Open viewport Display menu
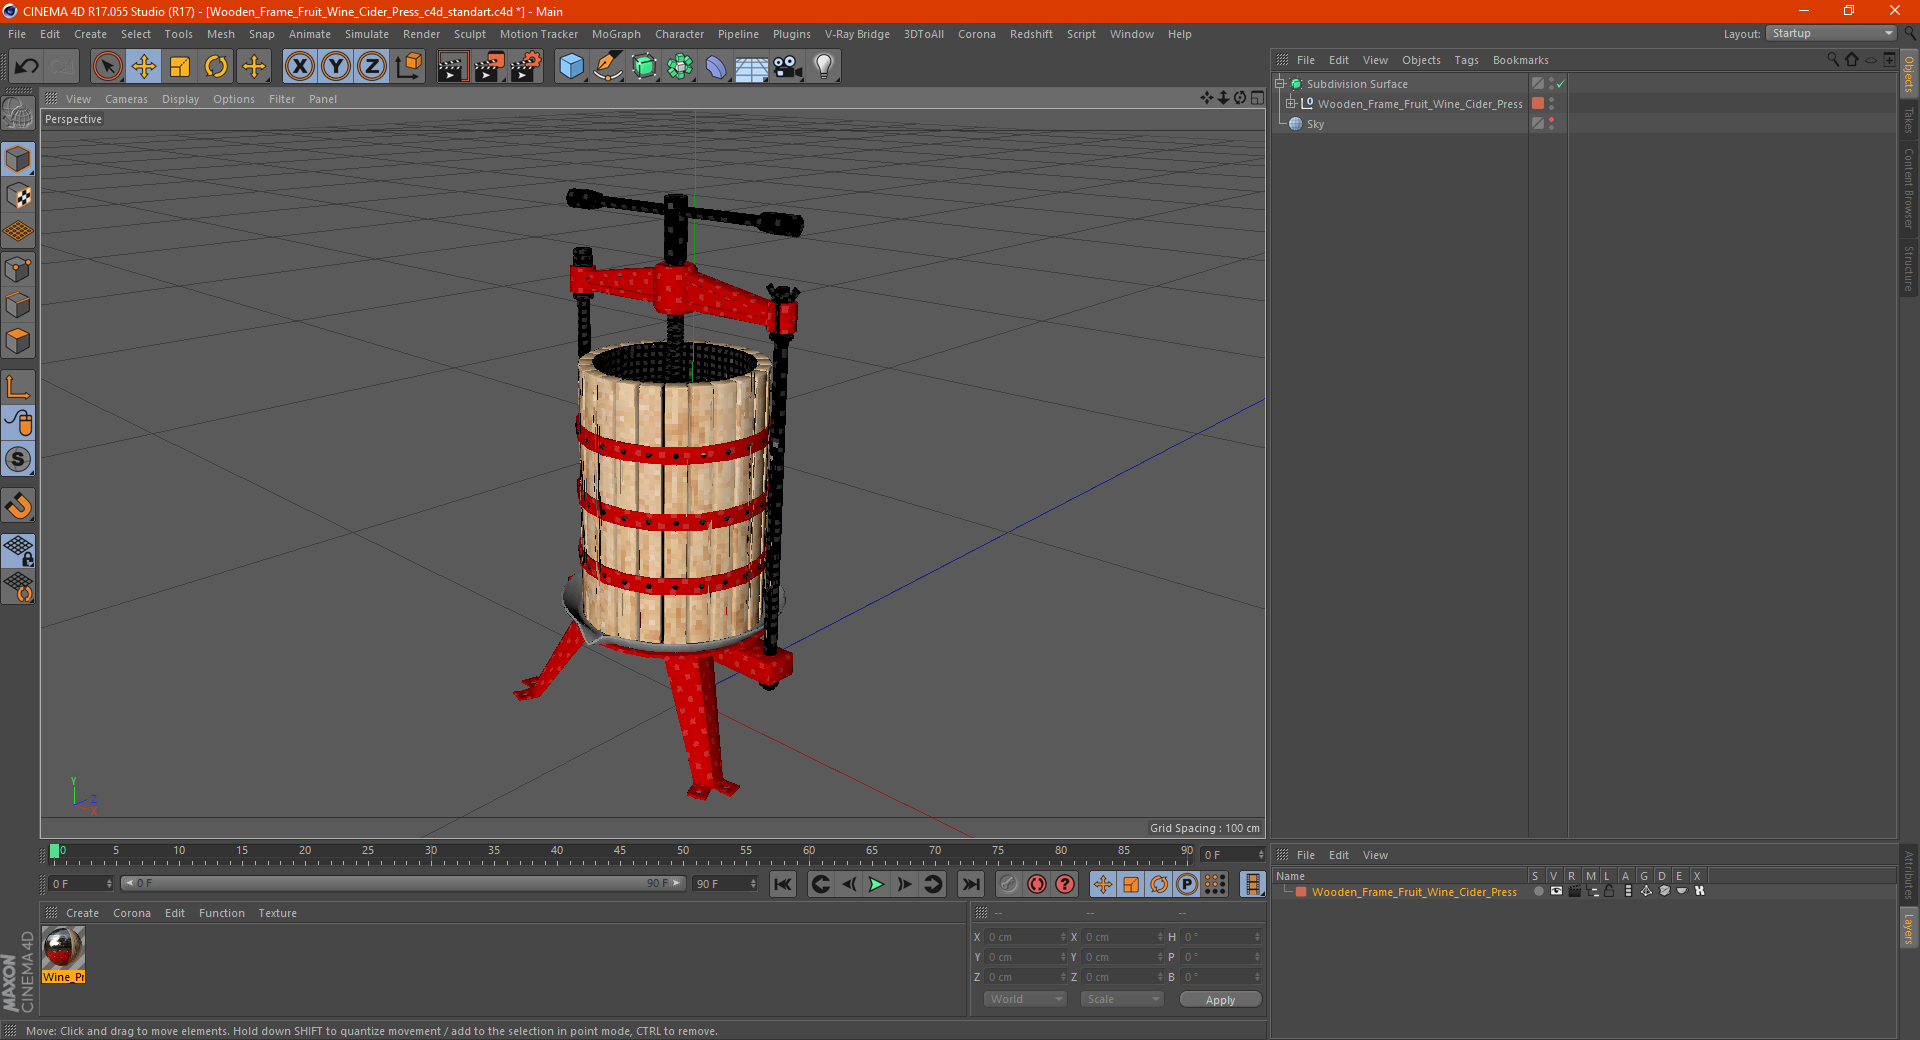 click(180, 99)
